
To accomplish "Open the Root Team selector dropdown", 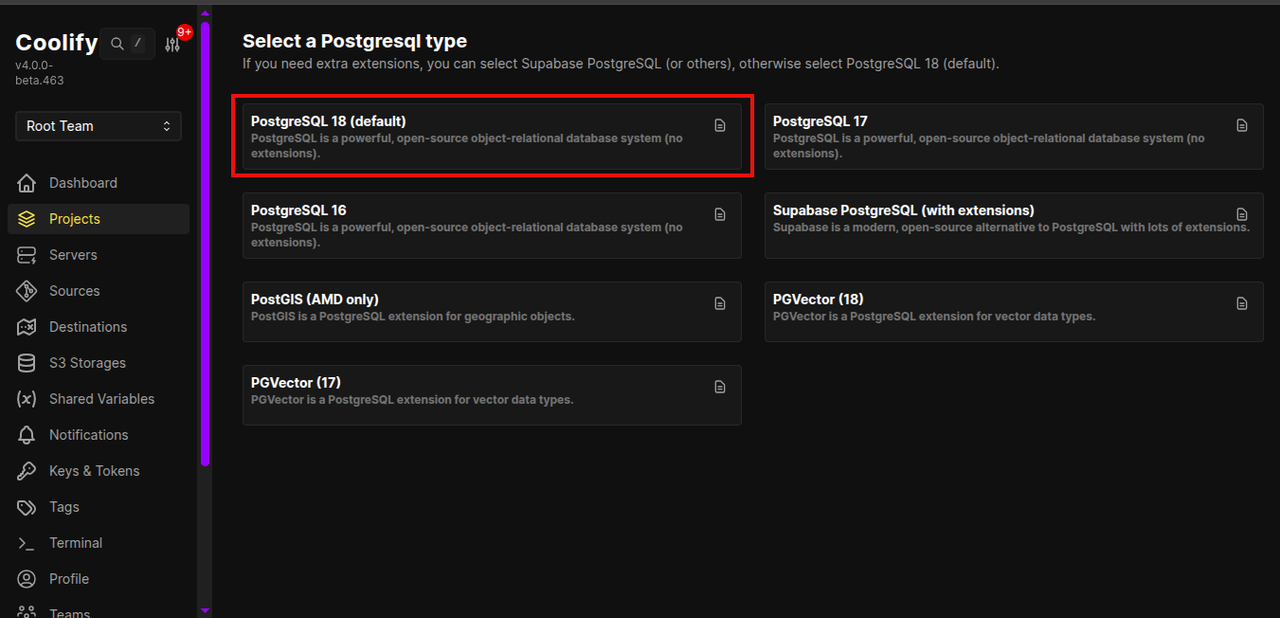I will point(97,126).
